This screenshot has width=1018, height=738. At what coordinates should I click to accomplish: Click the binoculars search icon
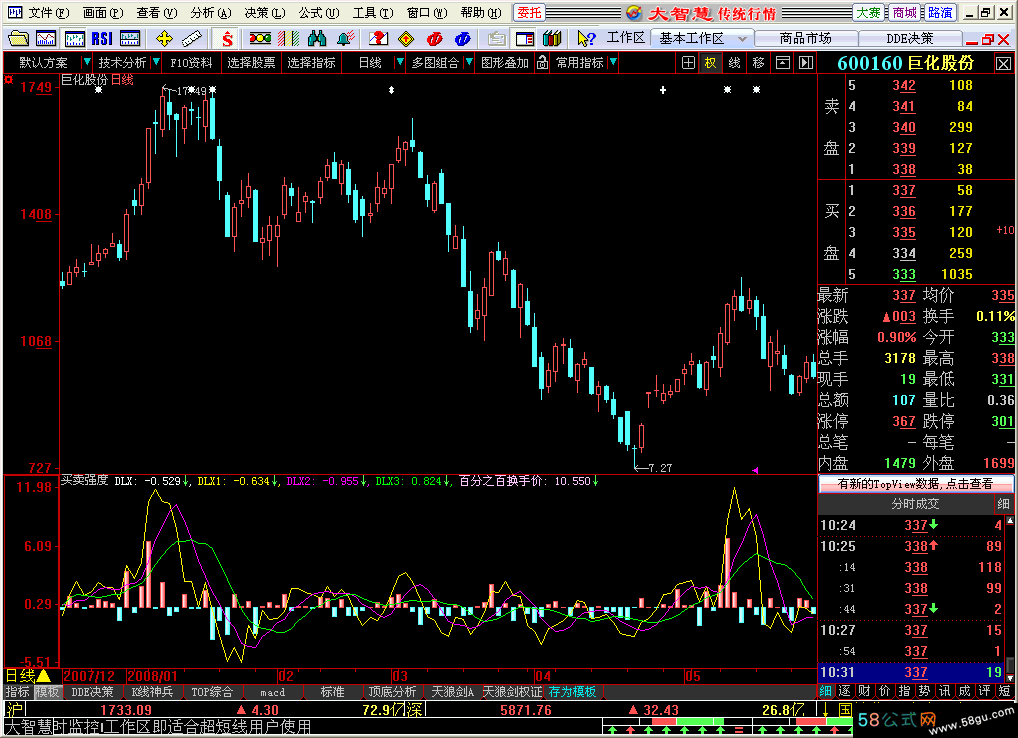click(x=318, y=38)
